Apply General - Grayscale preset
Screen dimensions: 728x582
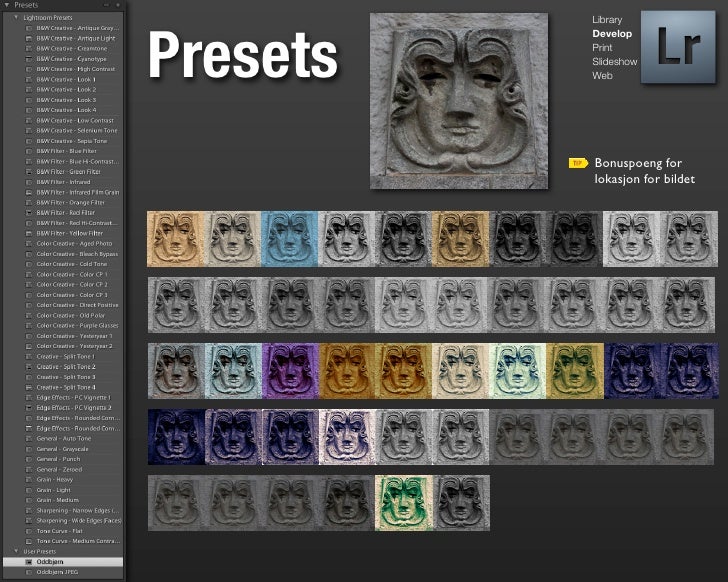coord(62,449)
